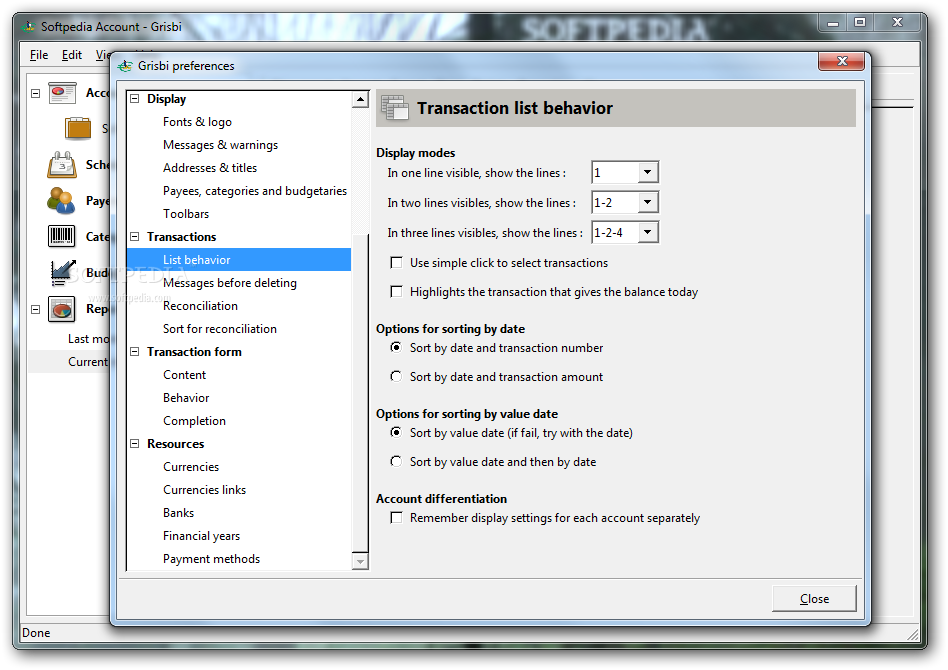
Task: Open the Reports pie chart icon
Action: click(62, 309)
